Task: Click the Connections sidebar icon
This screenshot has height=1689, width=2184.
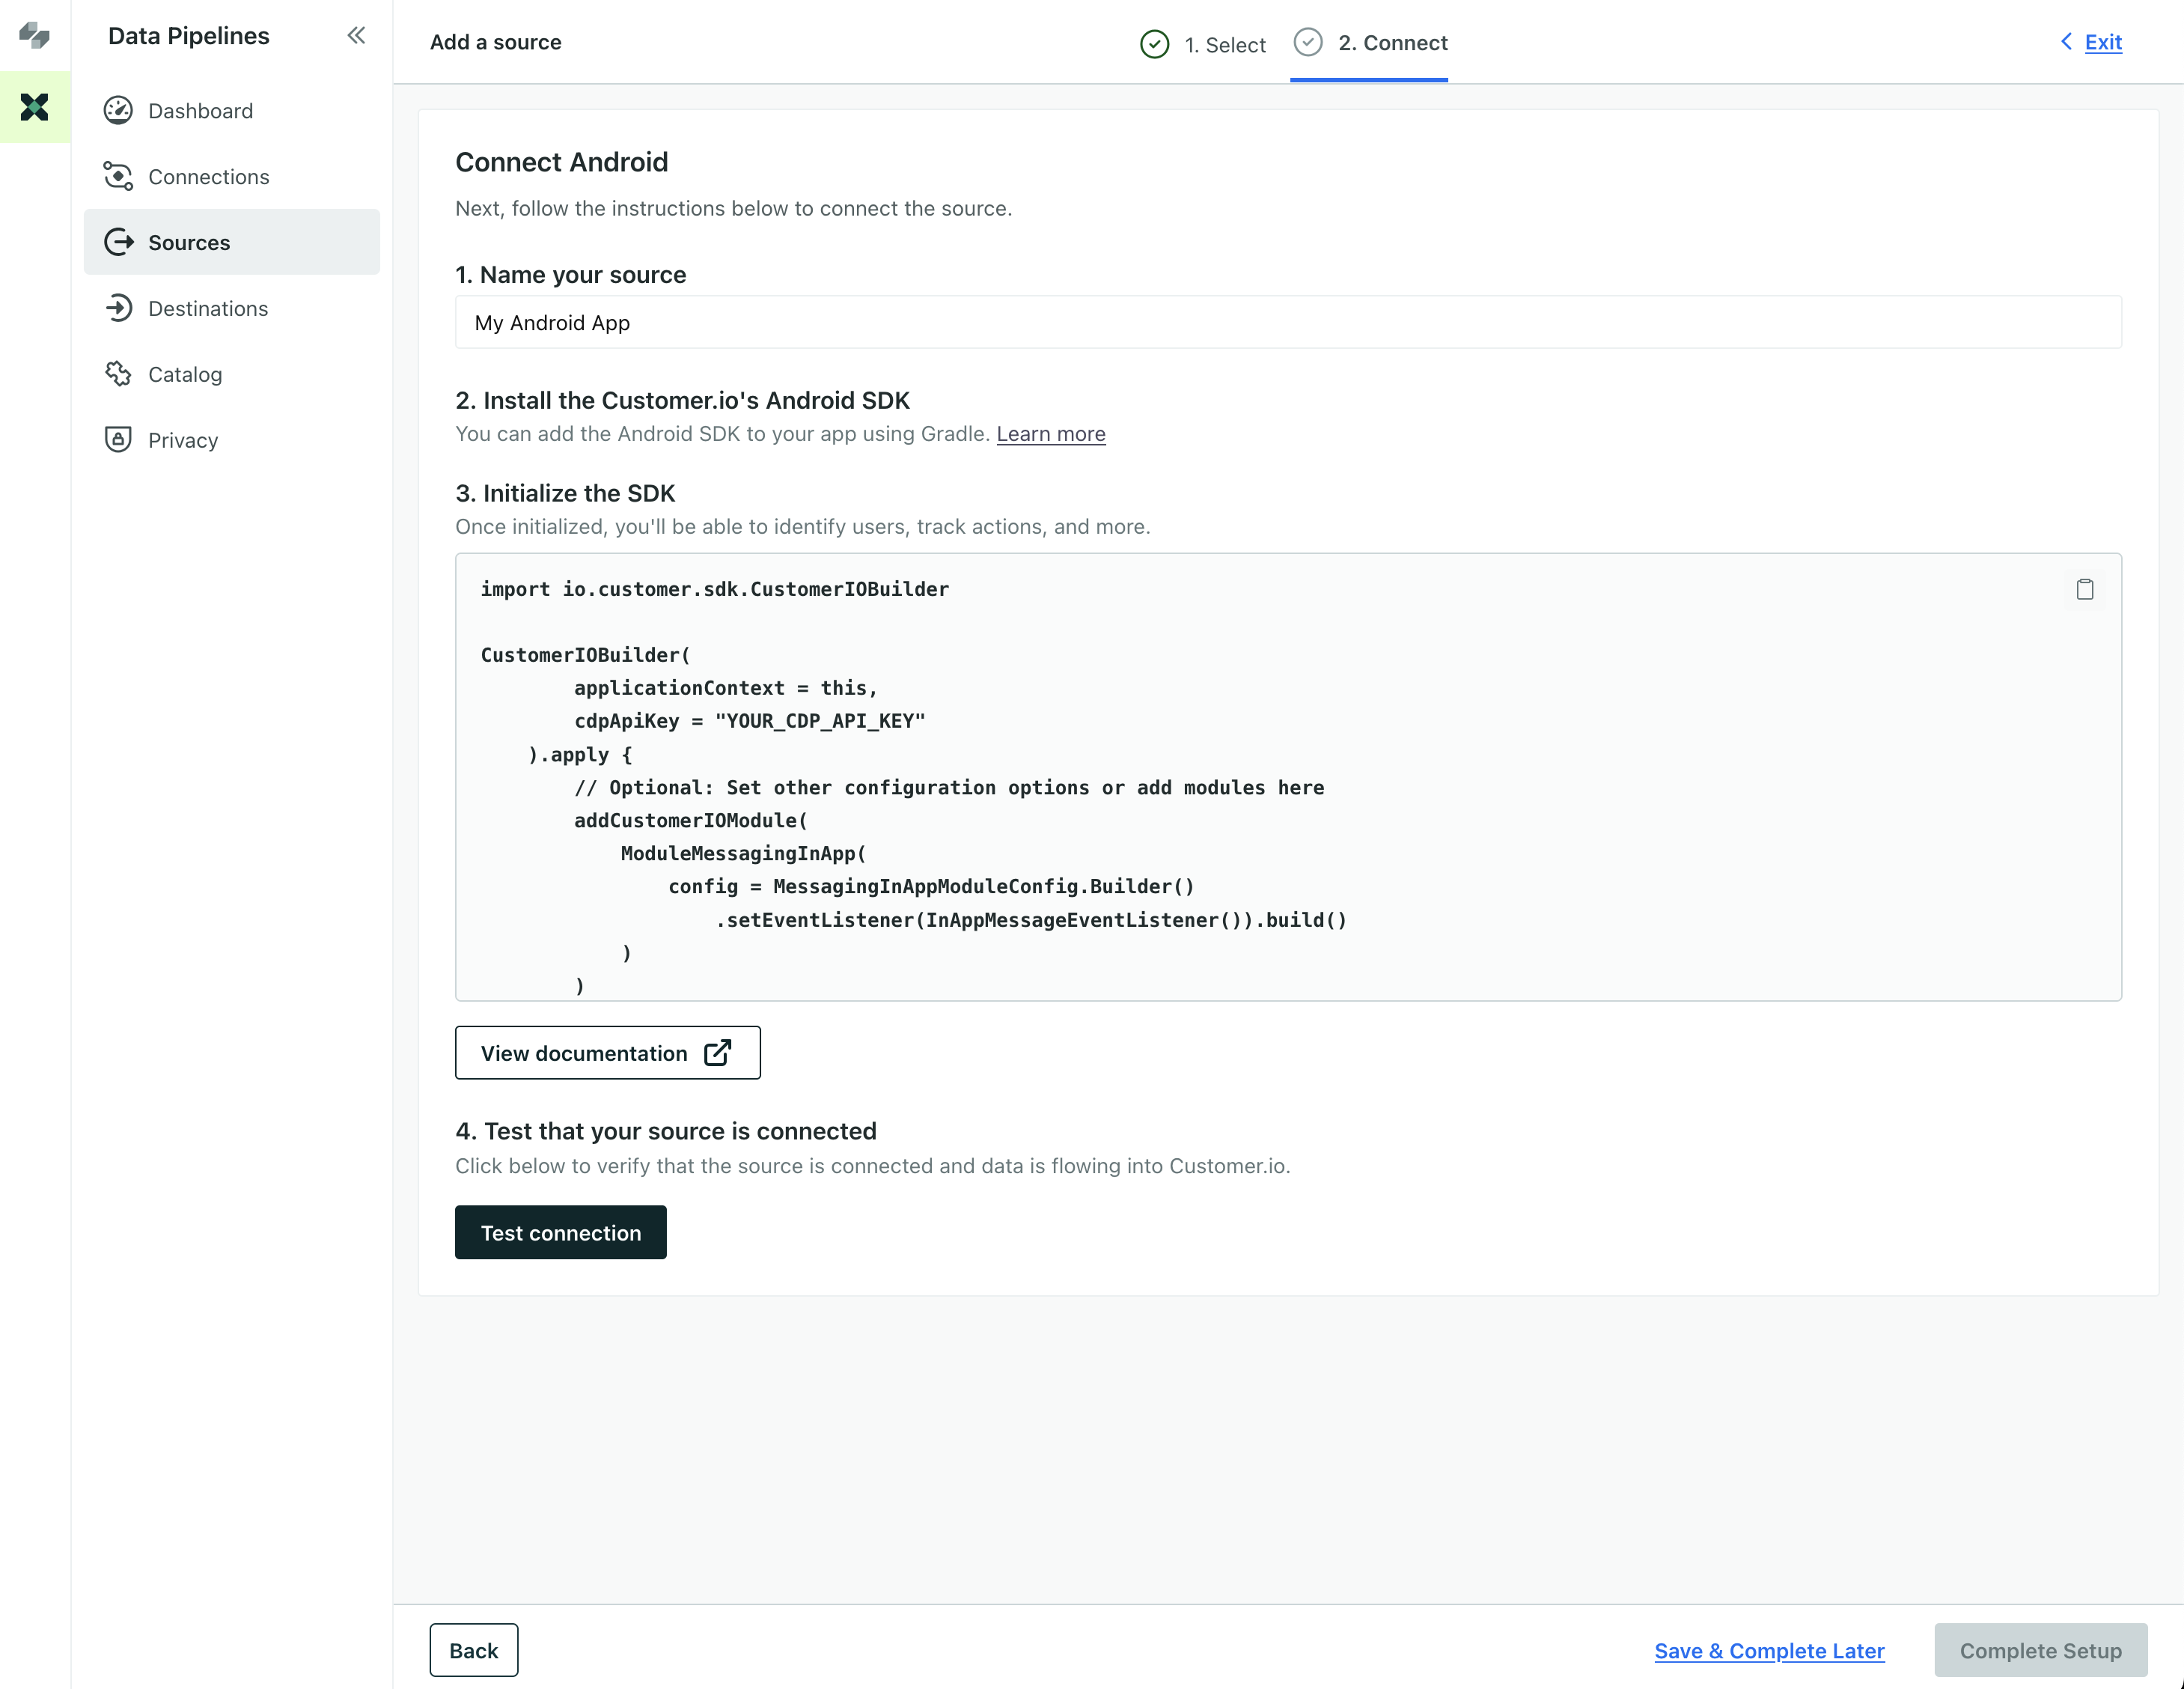Action: point(118,177)
